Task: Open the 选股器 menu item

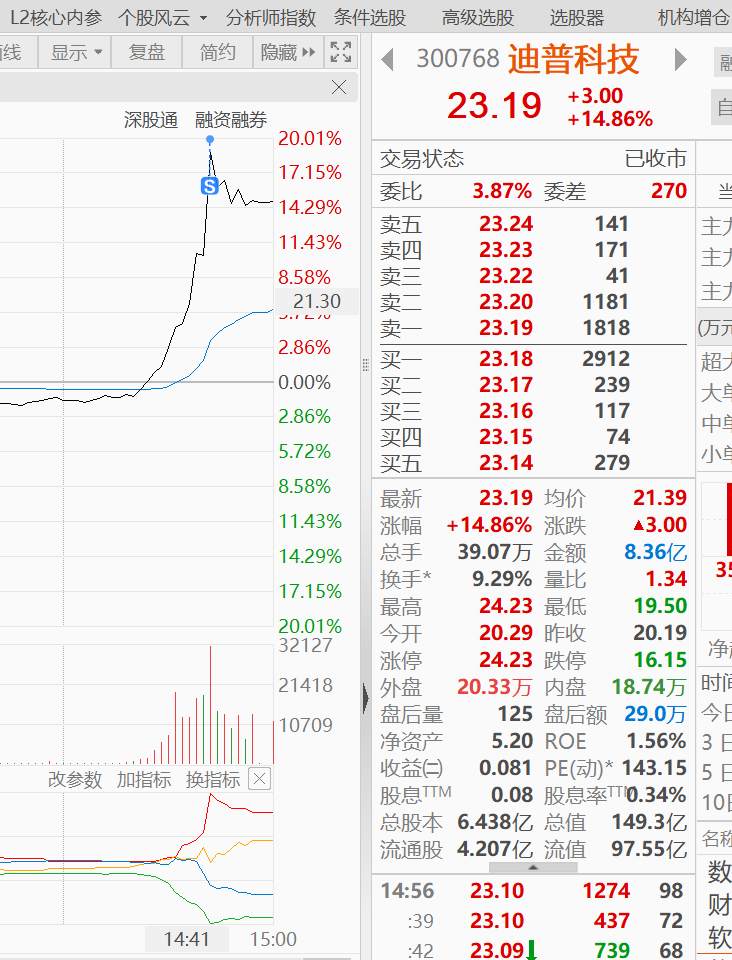Action: pyautogui.click(x=577, y=17)
